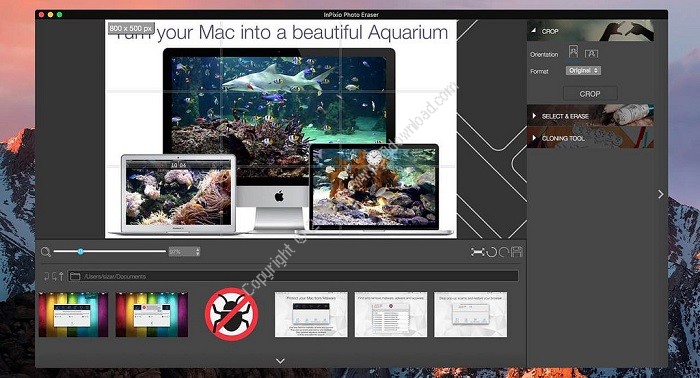Click the CROP button

click(590, 94)
